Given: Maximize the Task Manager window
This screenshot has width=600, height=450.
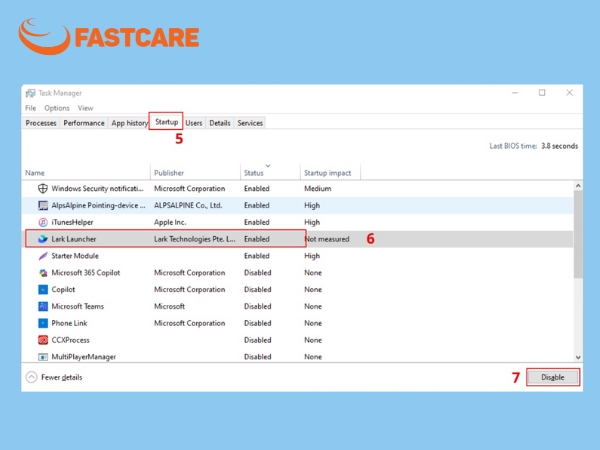Looking at the screenshot, I should [x=542, y=93].
